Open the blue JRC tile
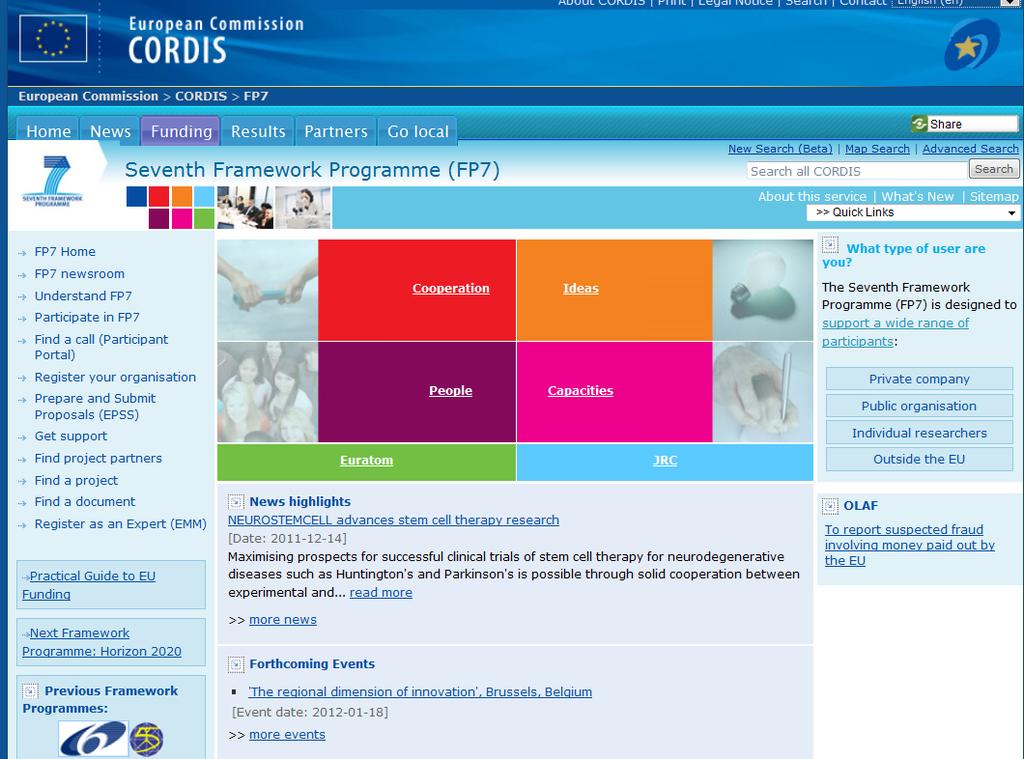The height and width of the screenshot is (759, 1024). coord(665,462)
